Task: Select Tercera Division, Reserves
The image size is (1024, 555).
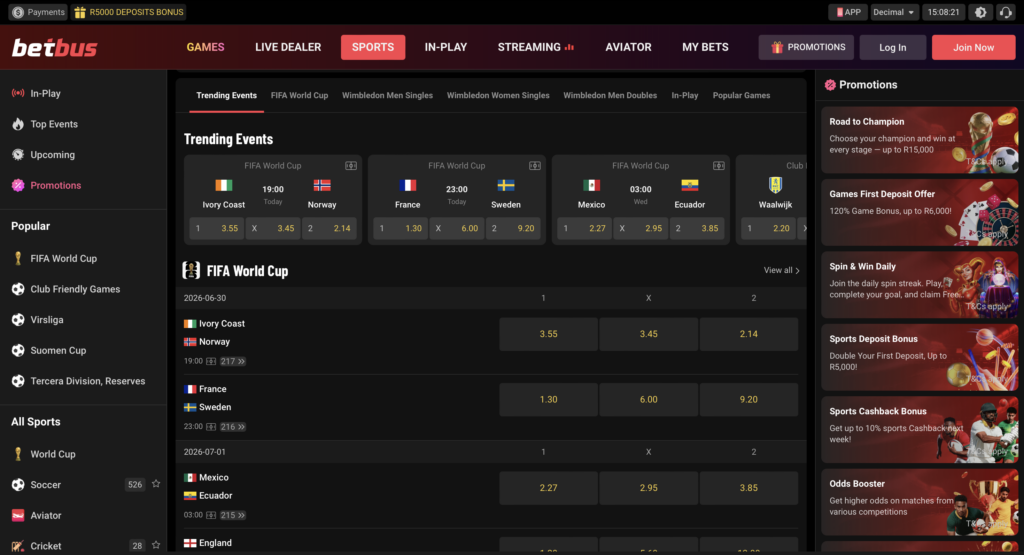Action: tap(83, 381)
